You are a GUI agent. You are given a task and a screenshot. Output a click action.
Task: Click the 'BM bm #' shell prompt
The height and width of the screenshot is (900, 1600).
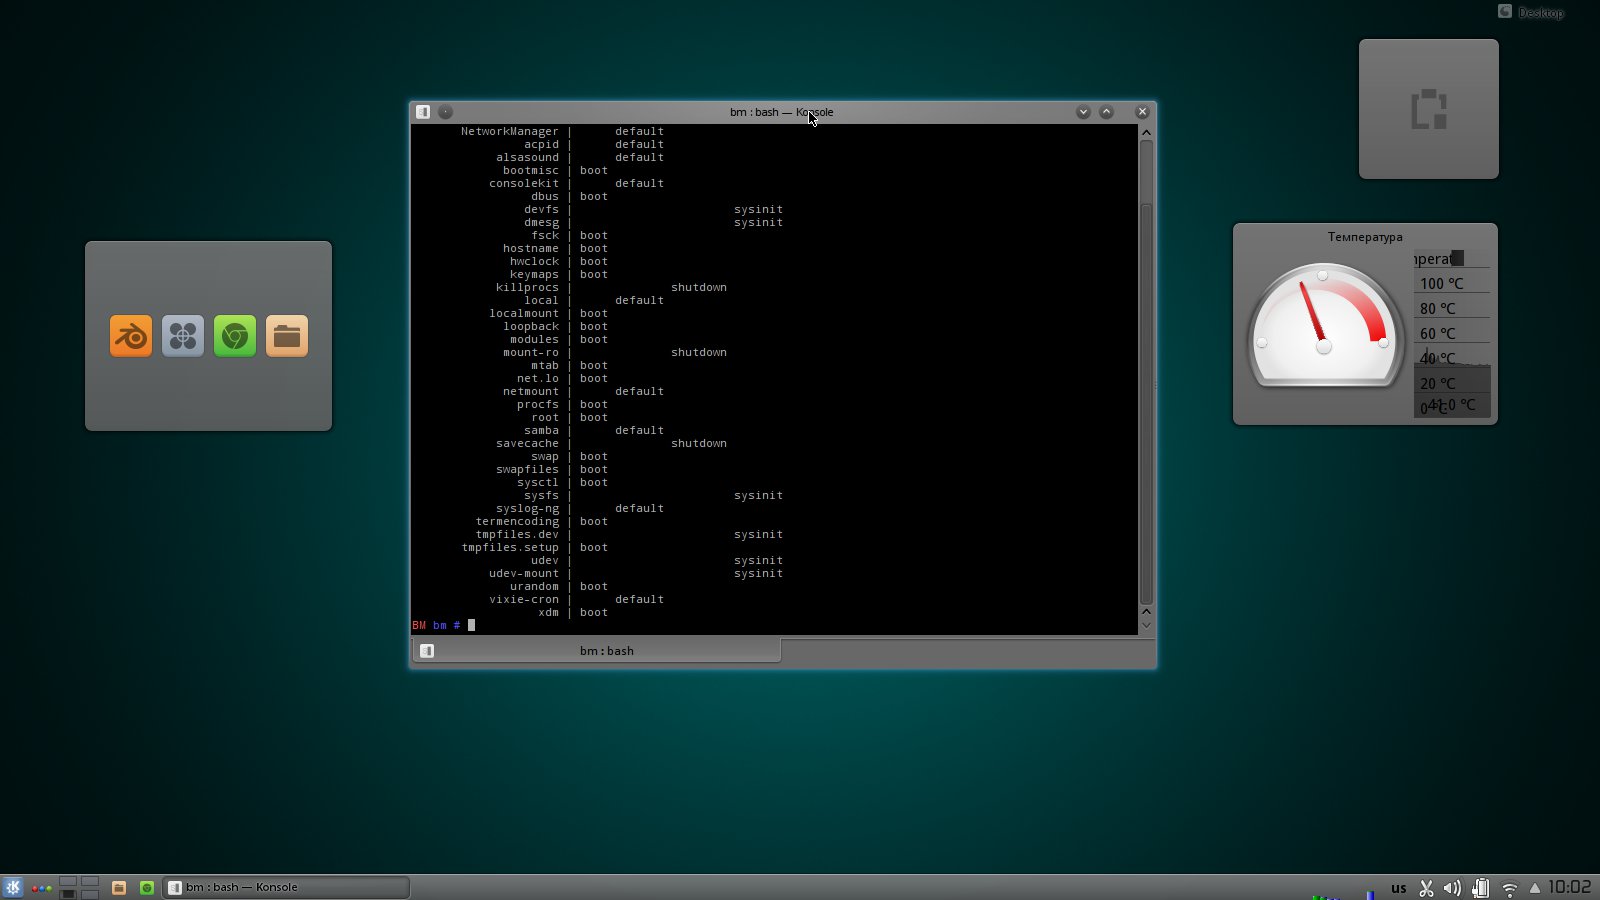tap(436, 625)
